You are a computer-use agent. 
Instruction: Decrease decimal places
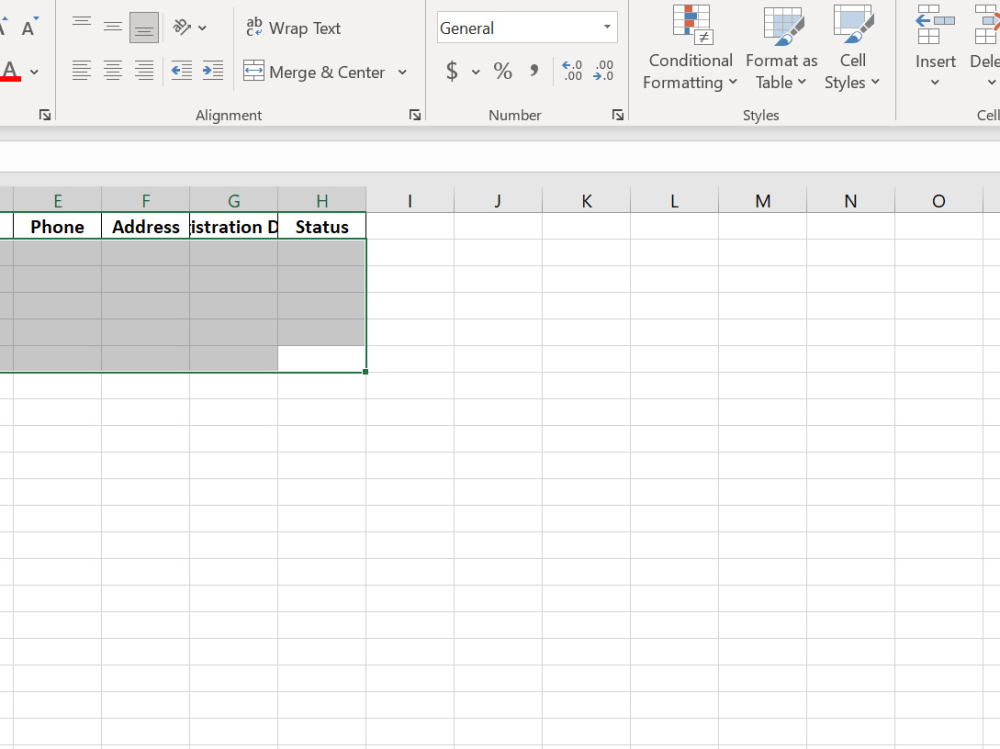[603, 71]
